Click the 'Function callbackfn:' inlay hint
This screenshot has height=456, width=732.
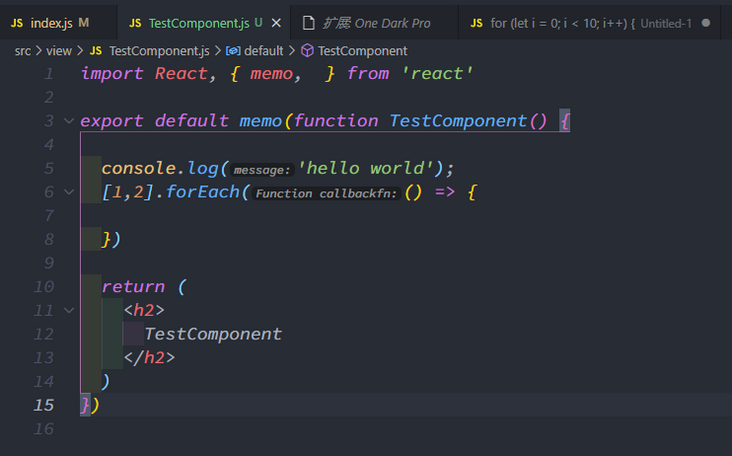click(326, 193)
